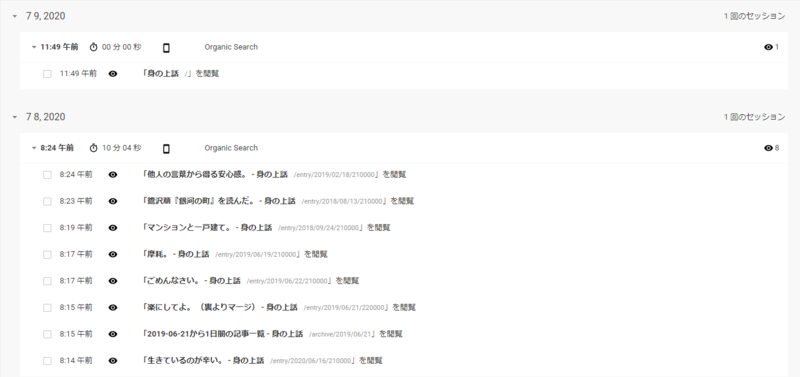The width and height of the screenshot is (800, 377).
Task: Click eye icon on 生きているのが辛い。 row
Action: pyautogui.click(x=113, y=360)
